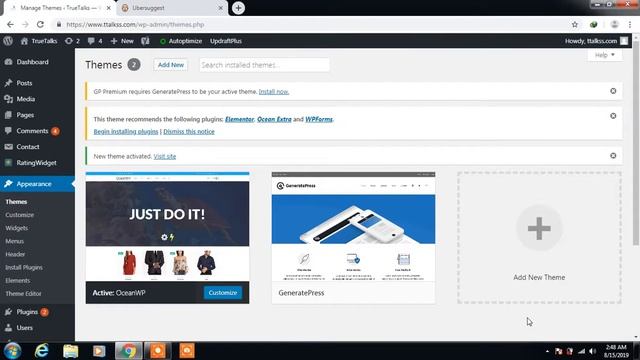
Task: Open Theme Editor under Appearance
Action: (x=23, y=293)
